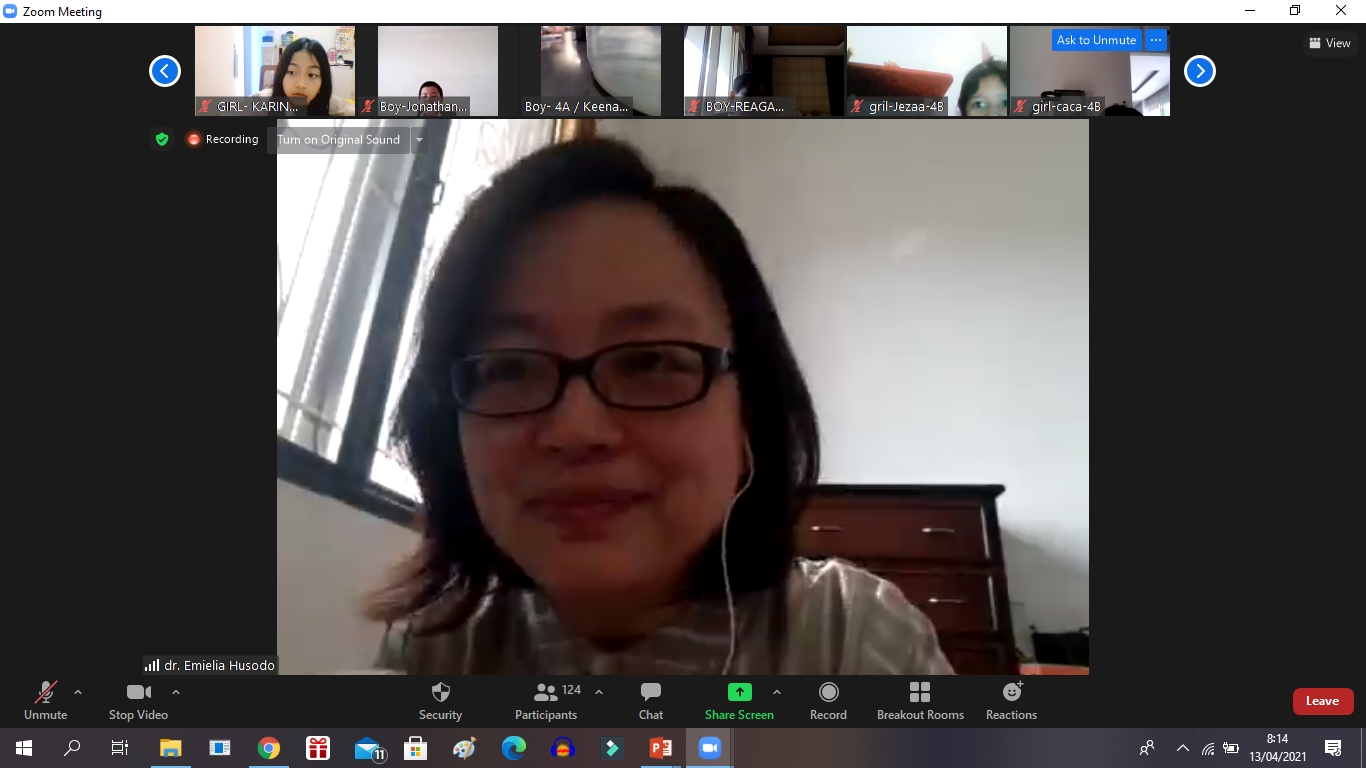Open the Reactions menu

coord(1011,701)
